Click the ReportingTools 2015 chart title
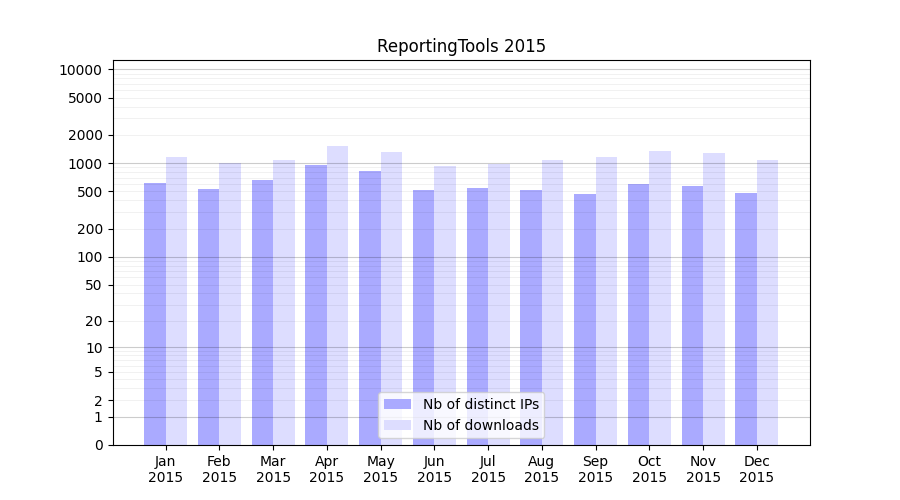The image size is (900, 500). 461,46
